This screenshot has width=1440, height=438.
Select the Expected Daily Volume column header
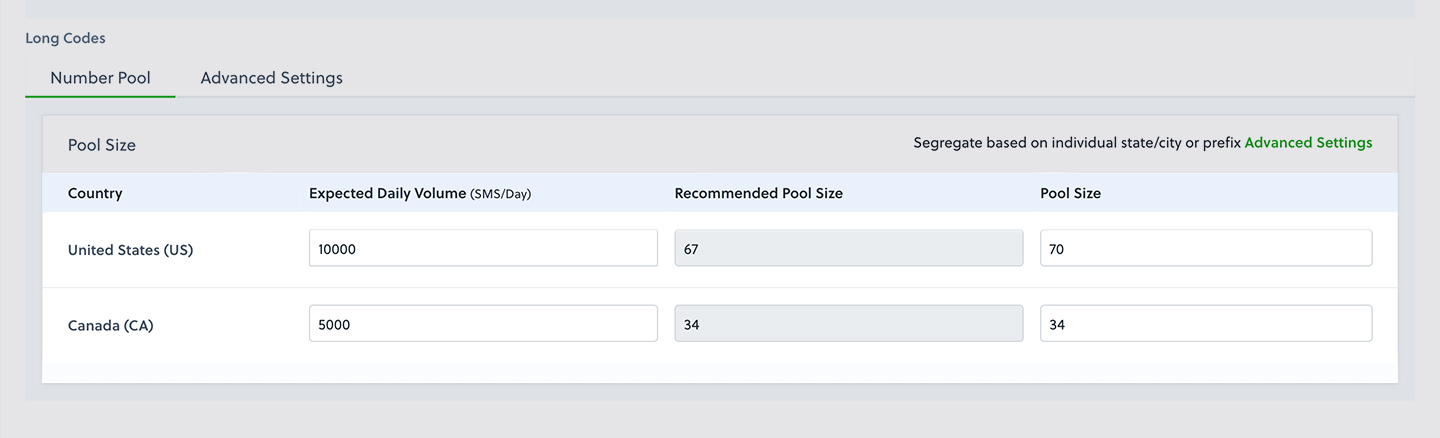pyautogui.click(x=387, y=193)
